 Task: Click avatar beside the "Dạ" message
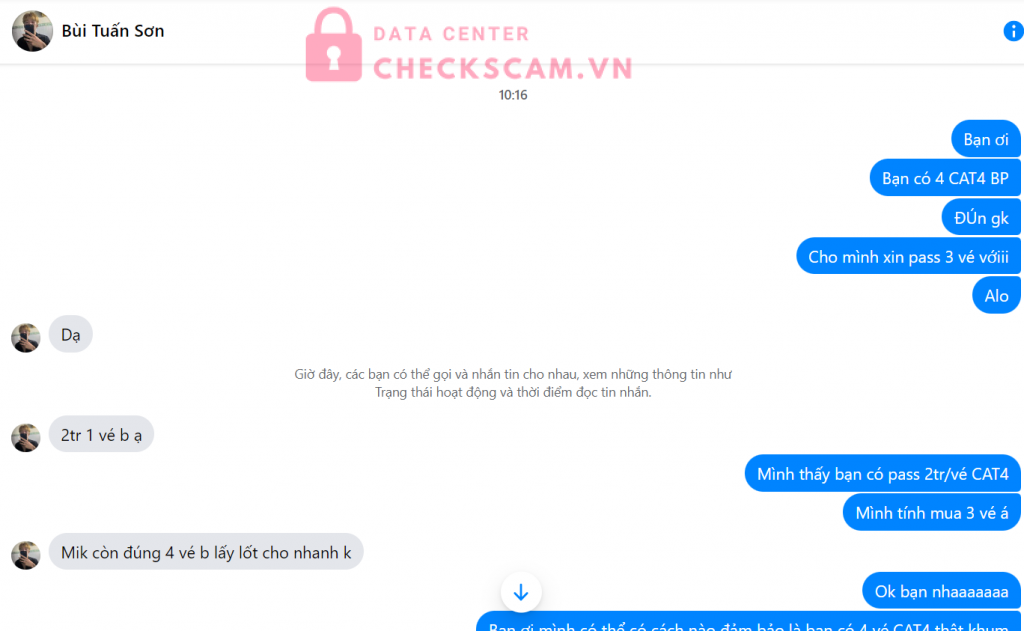(x=25, y=338)
